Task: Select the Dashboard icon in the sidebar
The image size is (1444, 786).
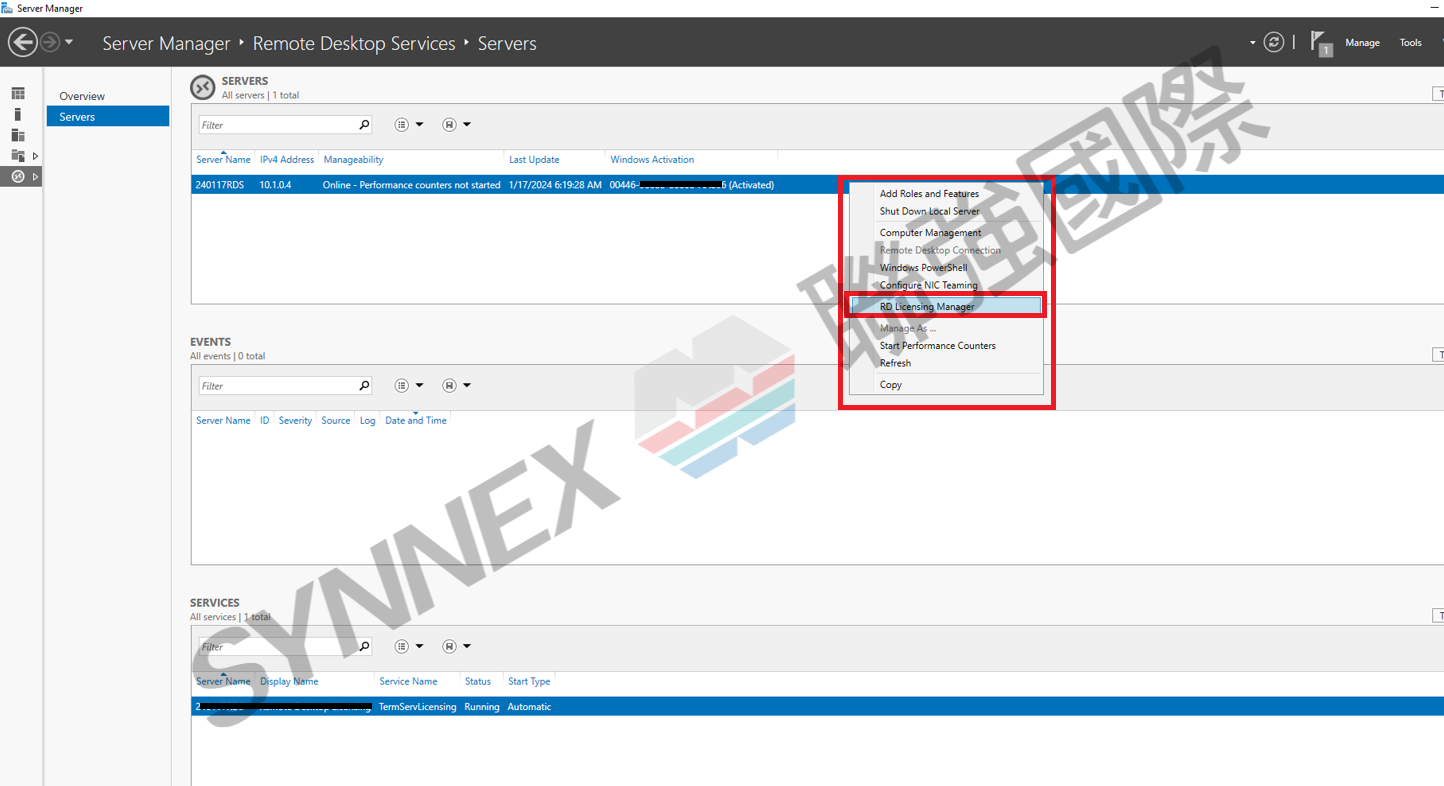Action: 17,93
